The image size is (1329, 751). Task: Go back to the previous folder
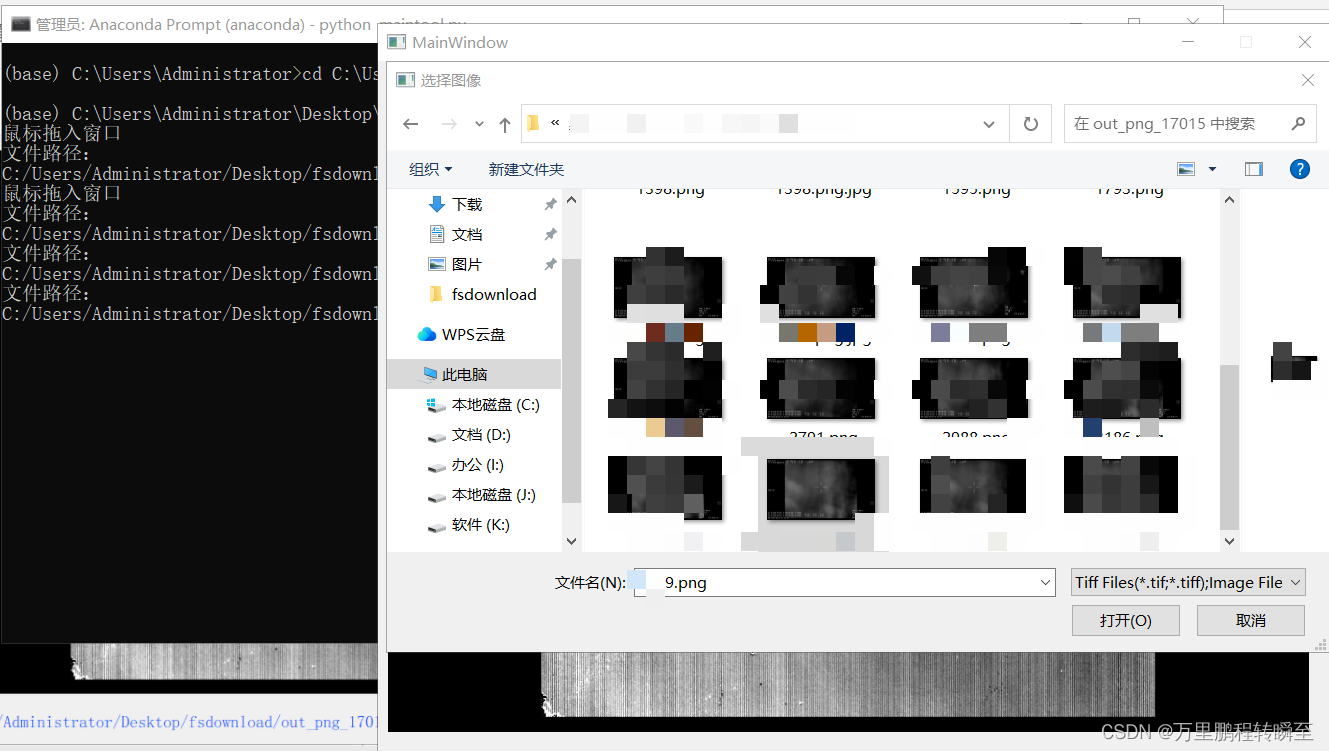410,123
